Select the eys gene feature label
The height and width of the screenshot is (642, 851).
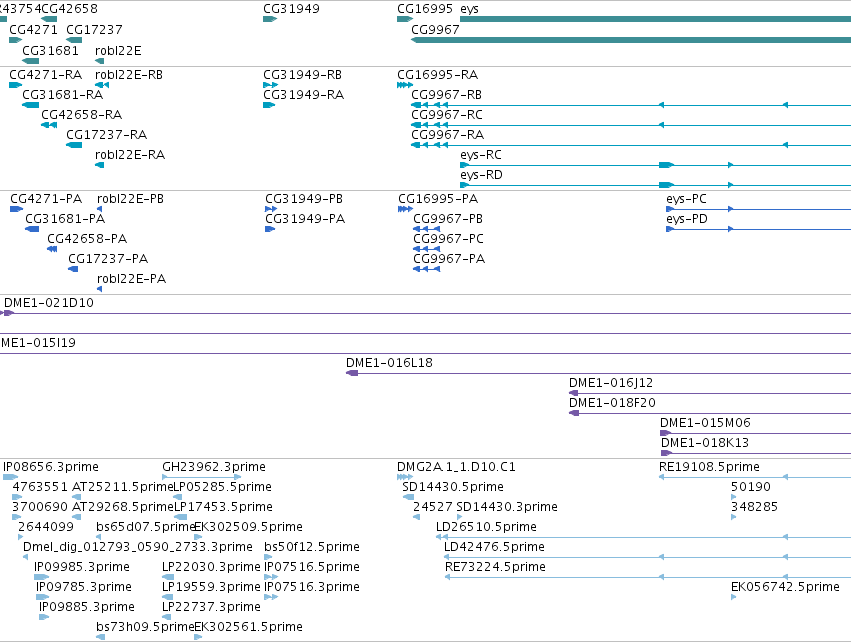click(x=469, y=9)
